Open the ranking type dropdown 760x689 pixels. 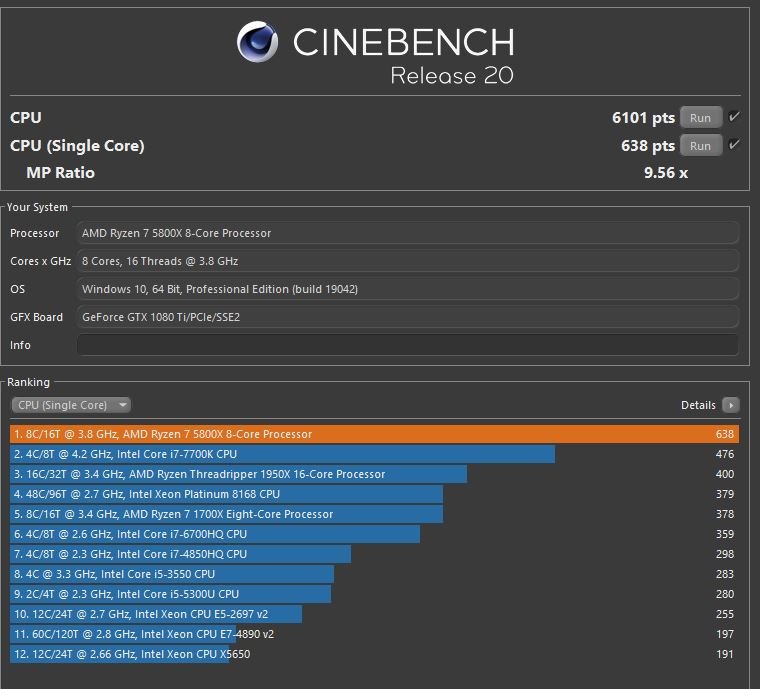click(x=71, y=405)
